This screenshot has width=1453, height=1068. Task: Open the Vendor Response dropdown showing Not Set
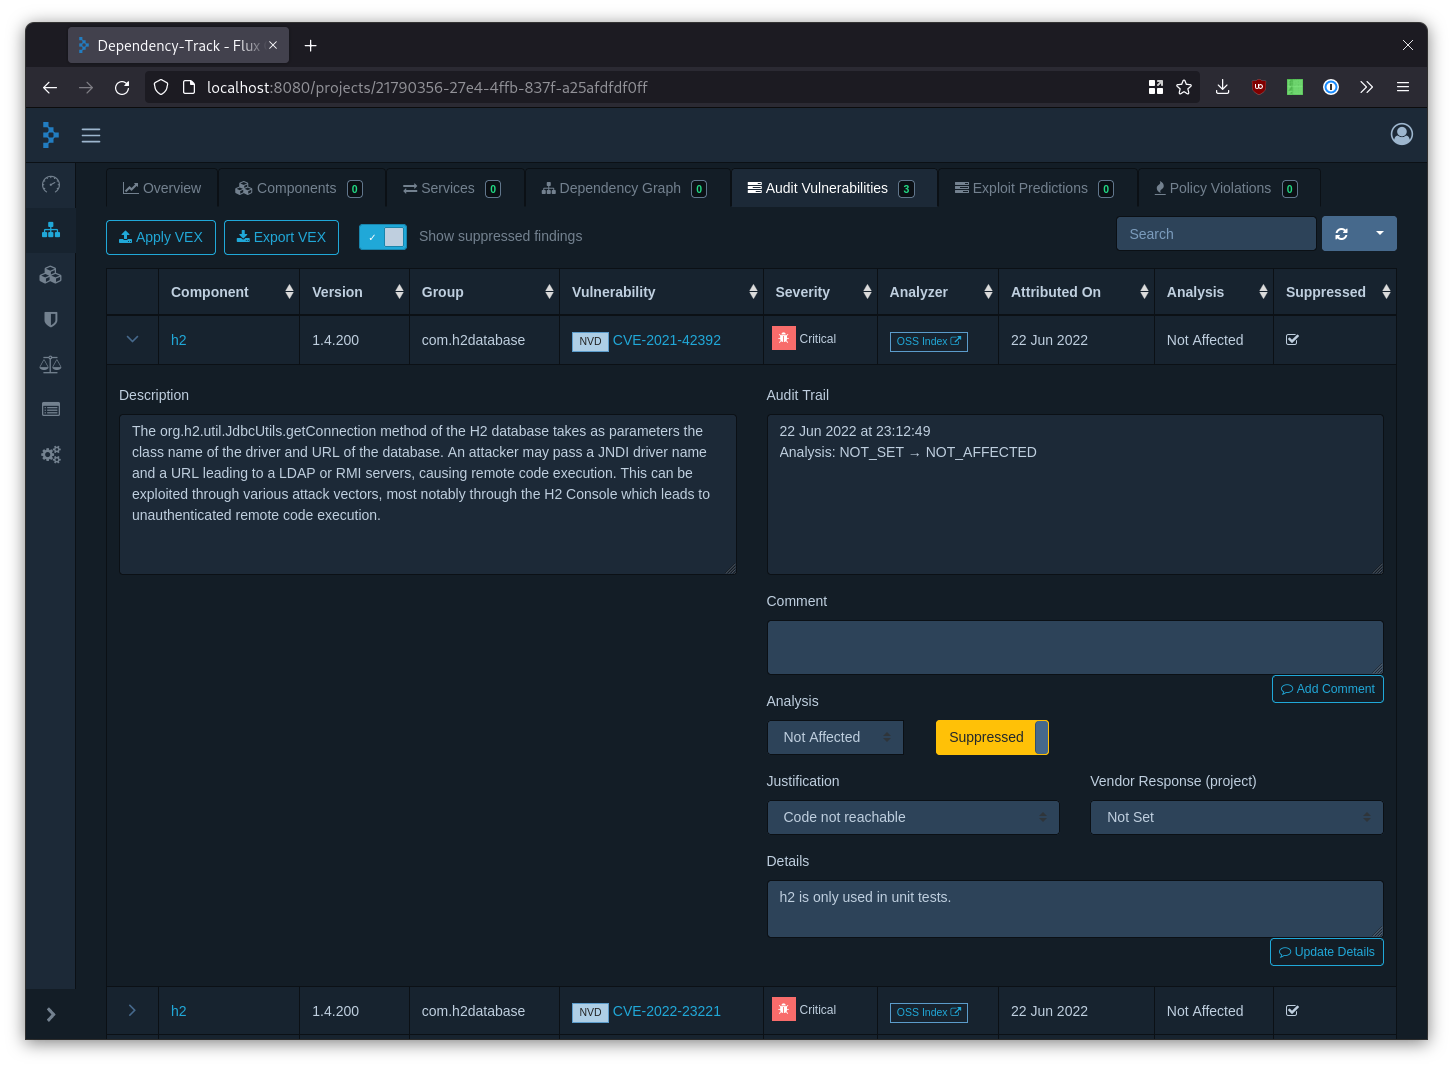(1236, 817)
